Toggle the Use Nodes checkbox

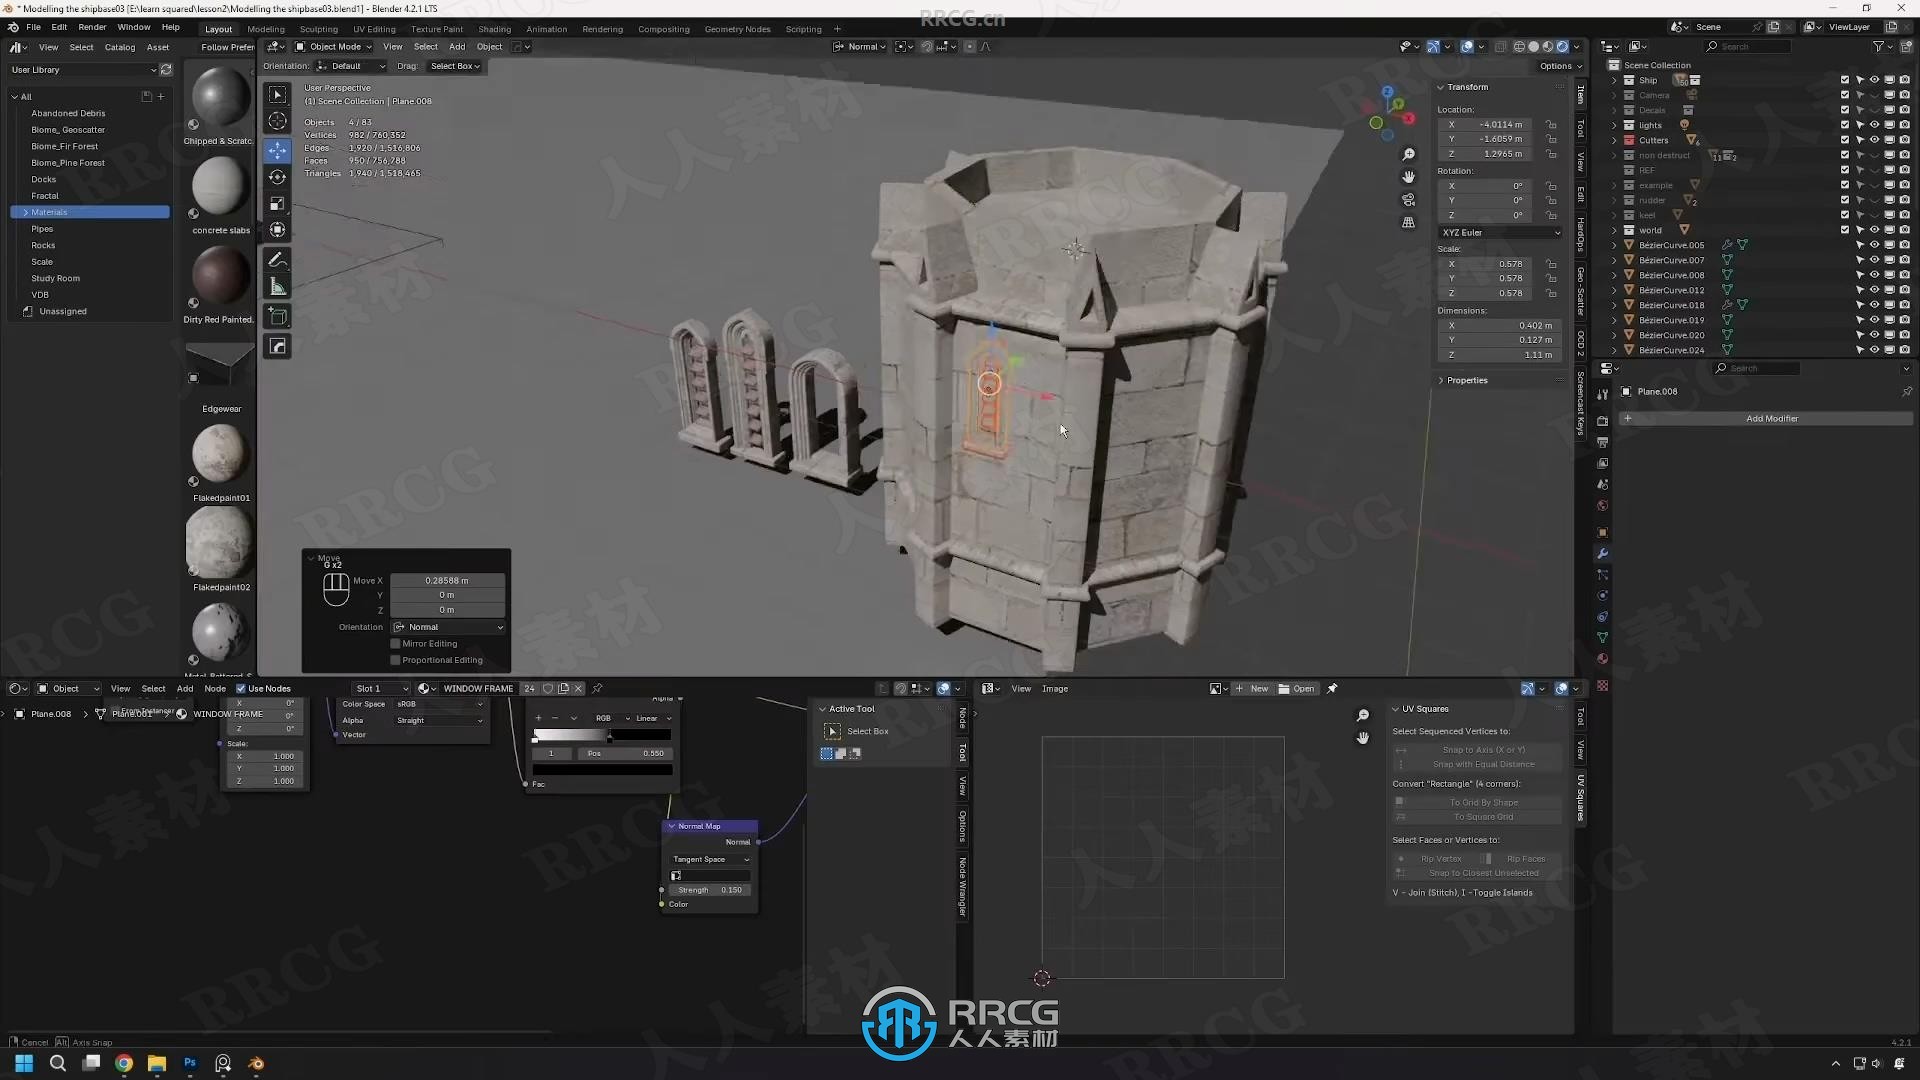click(240, 689)
